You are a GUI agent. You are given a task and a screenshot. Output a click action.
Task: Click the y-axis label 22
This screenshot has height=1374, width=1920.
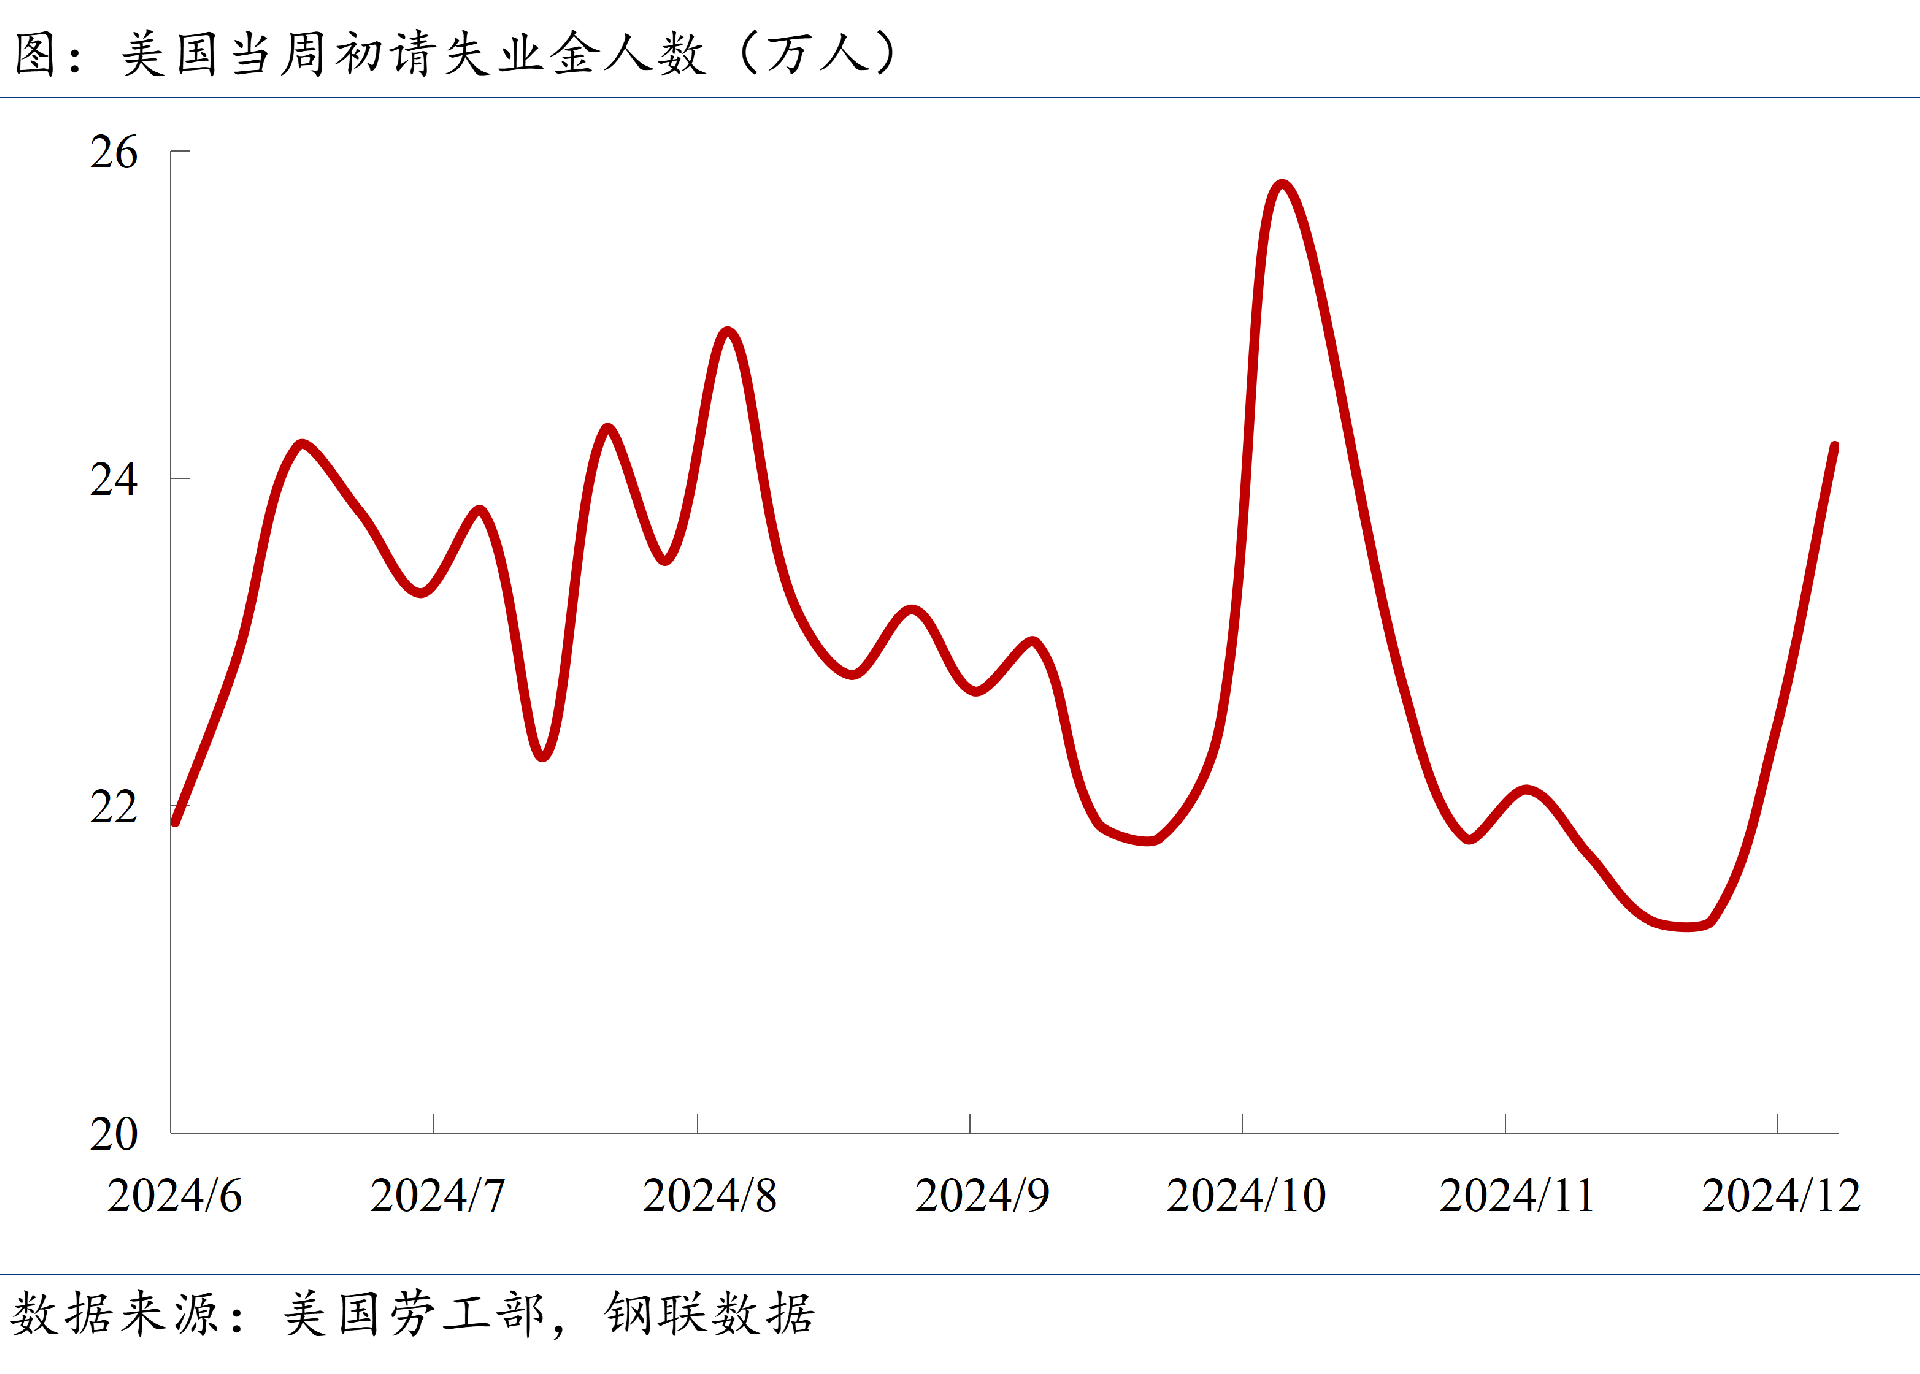pos(113,807)
